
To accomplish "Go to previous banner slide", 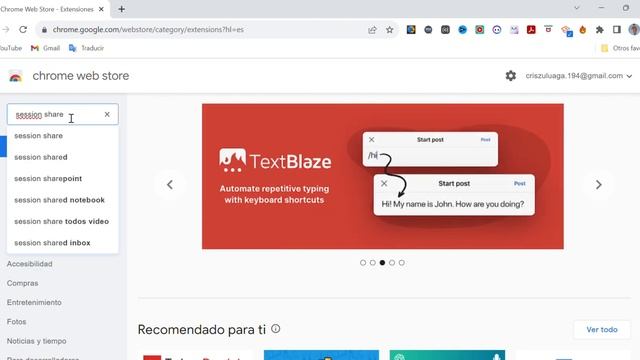I will click(170, 184).
